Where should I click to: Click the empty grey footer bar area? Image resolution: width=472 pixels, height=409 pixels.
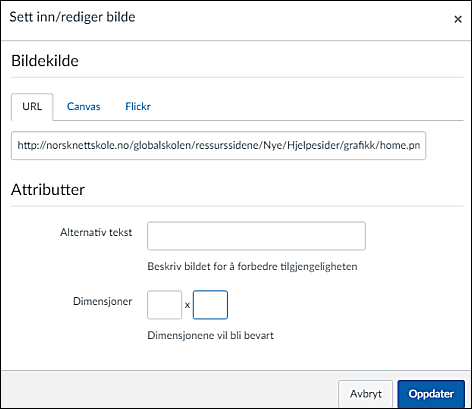167,390
